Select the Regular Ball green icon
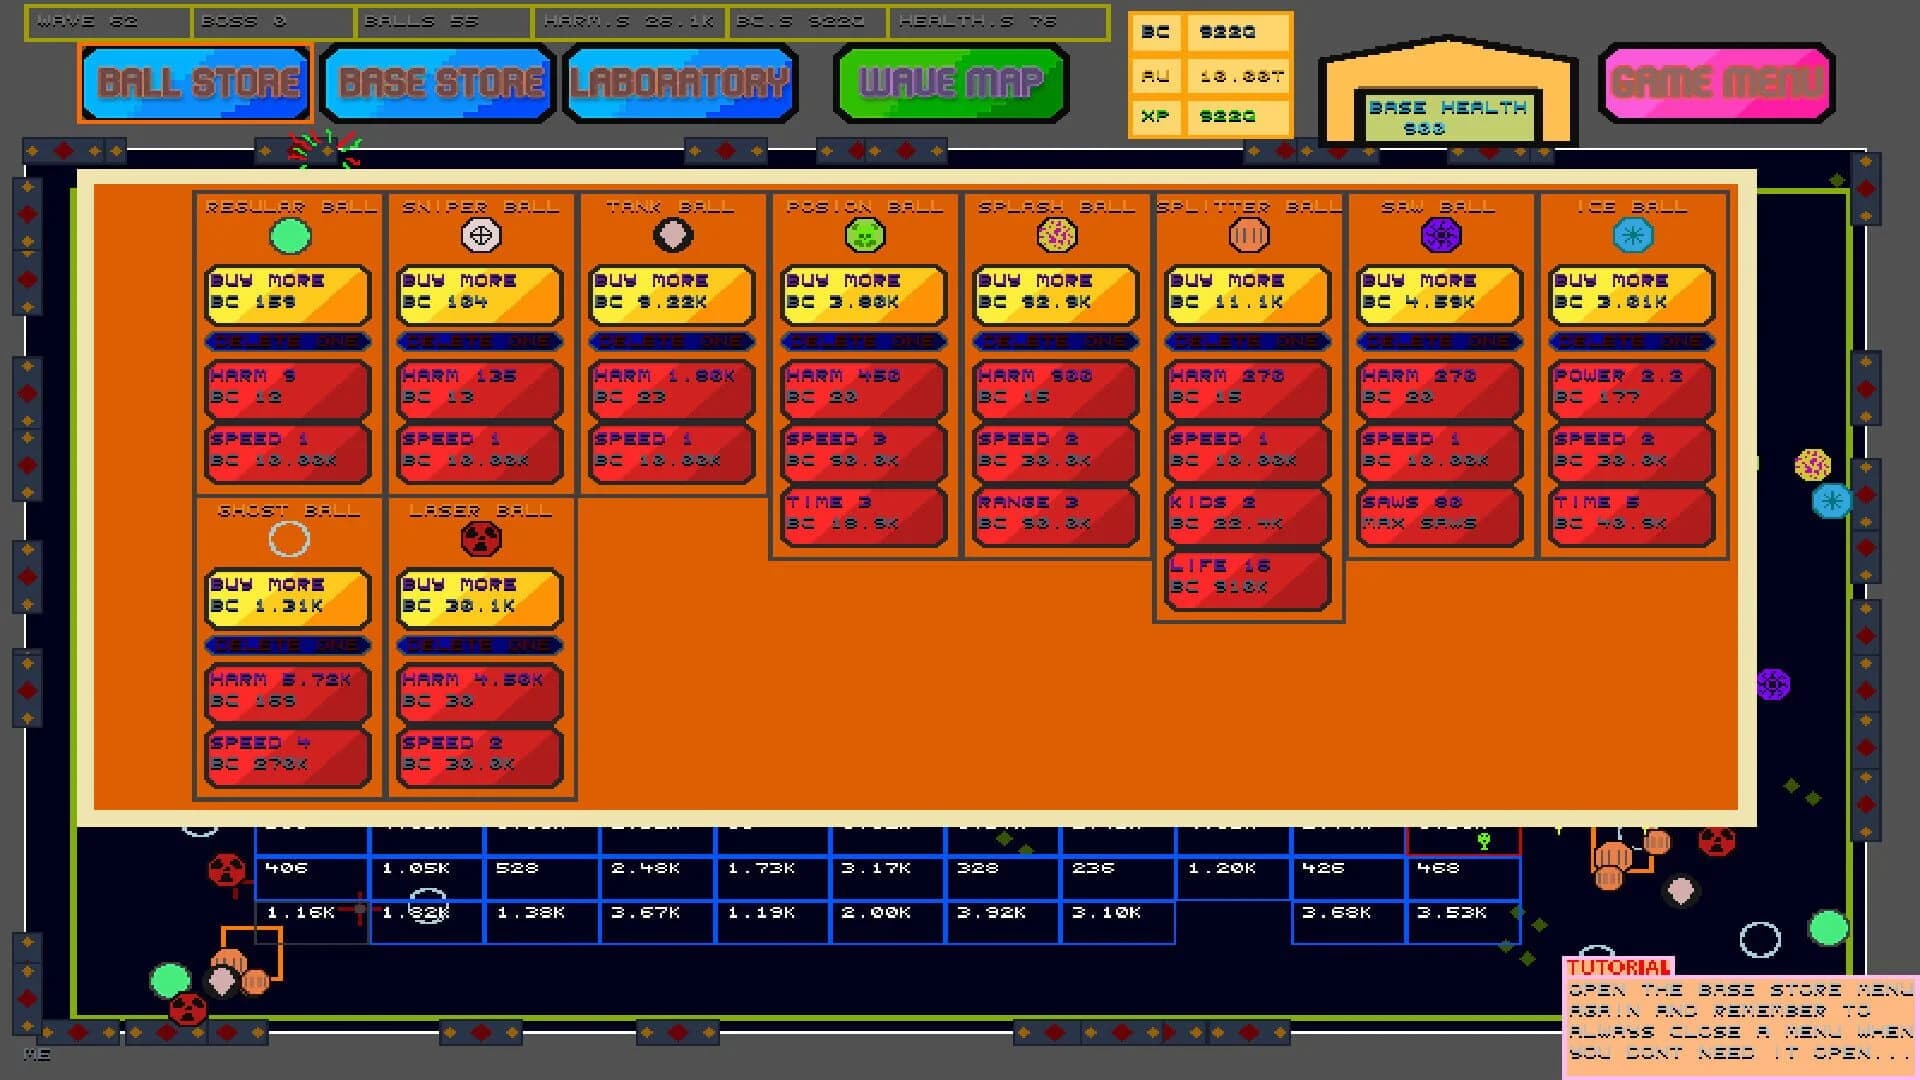This screenshot has width=1920, height=1080. coord(289,237)
